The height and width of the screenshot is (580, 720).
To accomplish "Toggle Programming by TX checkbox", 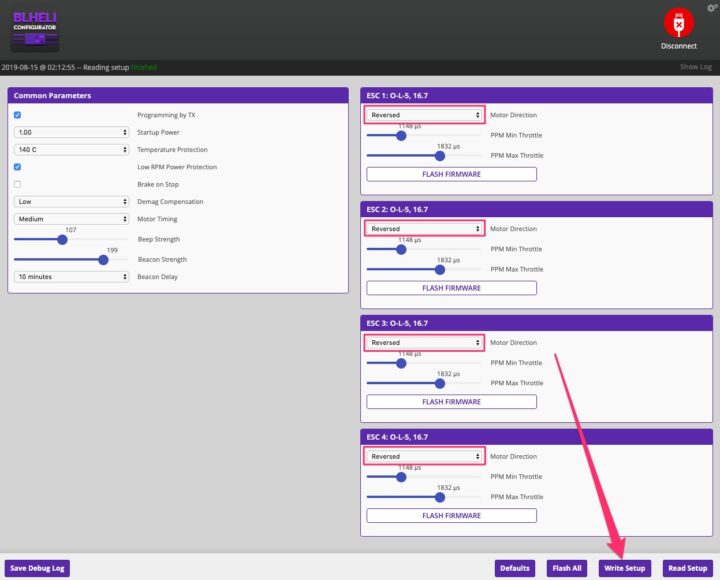I will coord(17,115).
